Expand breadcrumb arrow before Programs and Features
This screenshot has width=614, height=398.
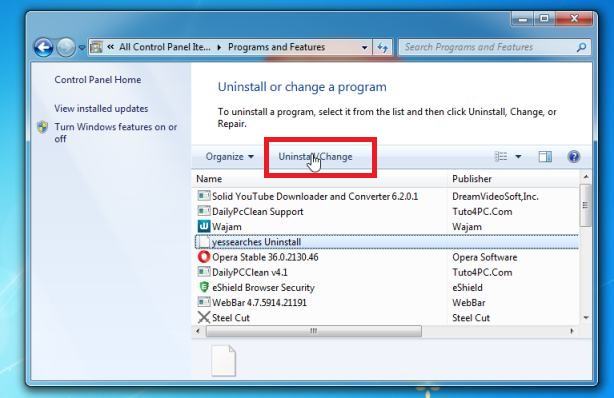coord(219,47)
